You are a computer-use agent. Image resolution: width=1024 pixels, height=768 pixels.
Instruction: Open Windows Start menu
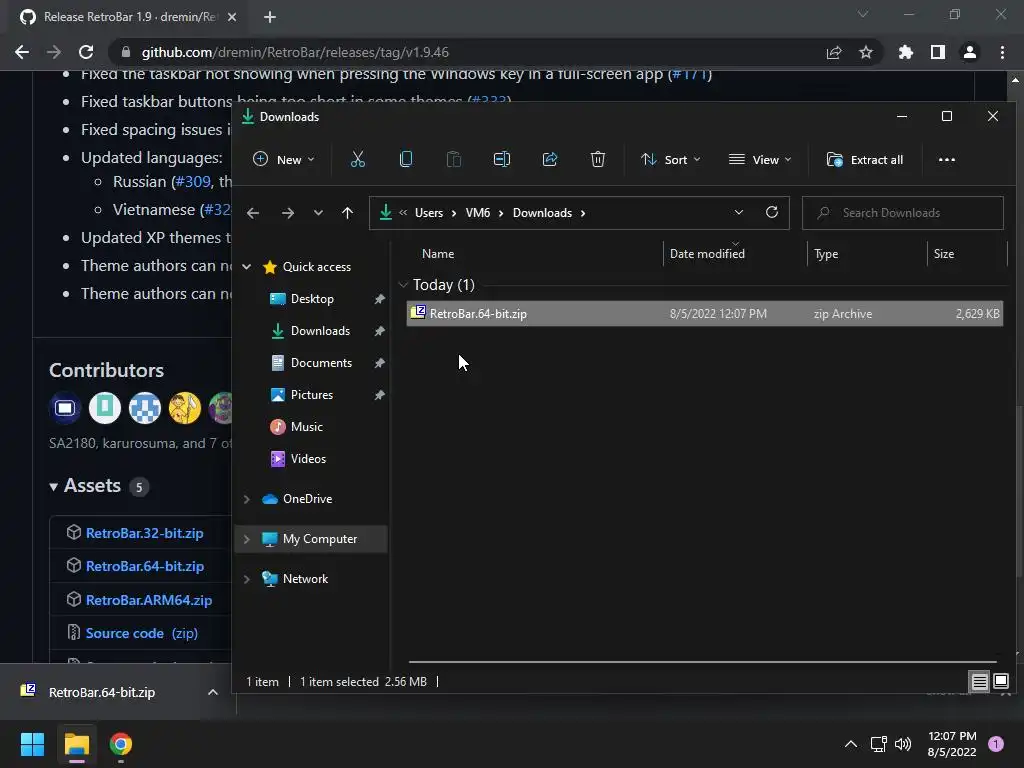coord(32,744)
